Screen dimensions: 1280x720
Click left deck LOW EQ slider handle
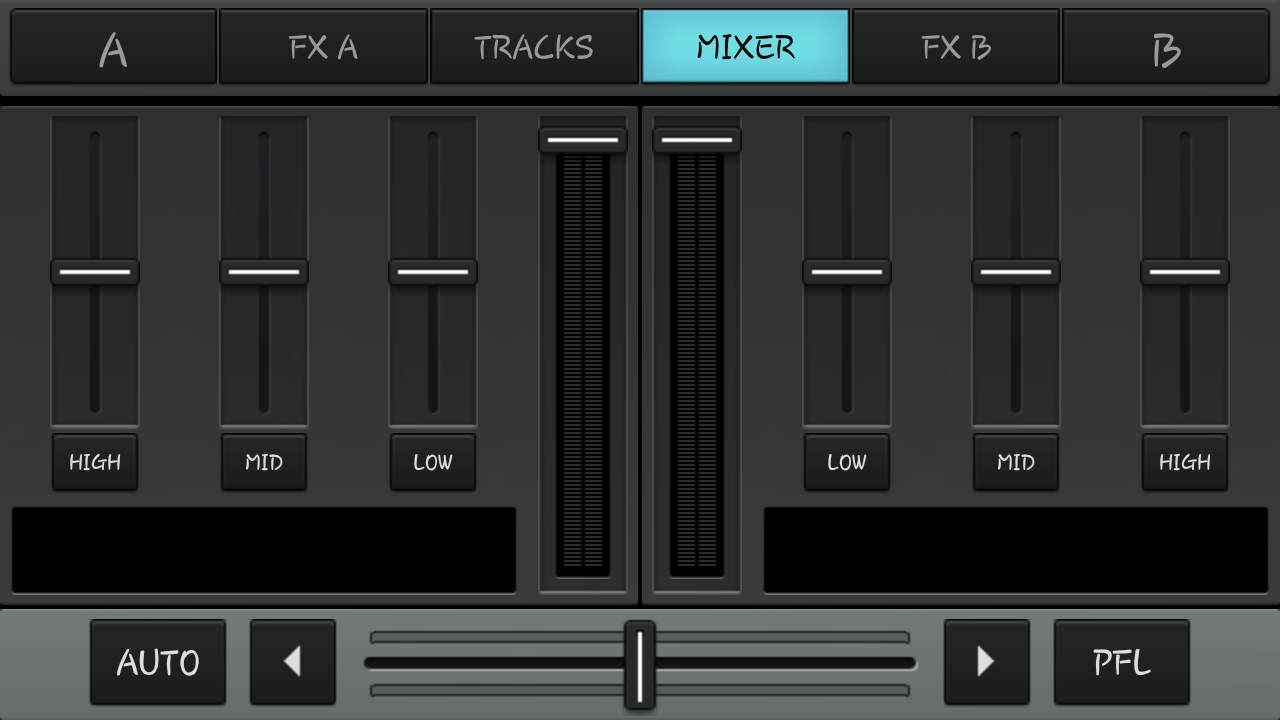pos(433,272)
